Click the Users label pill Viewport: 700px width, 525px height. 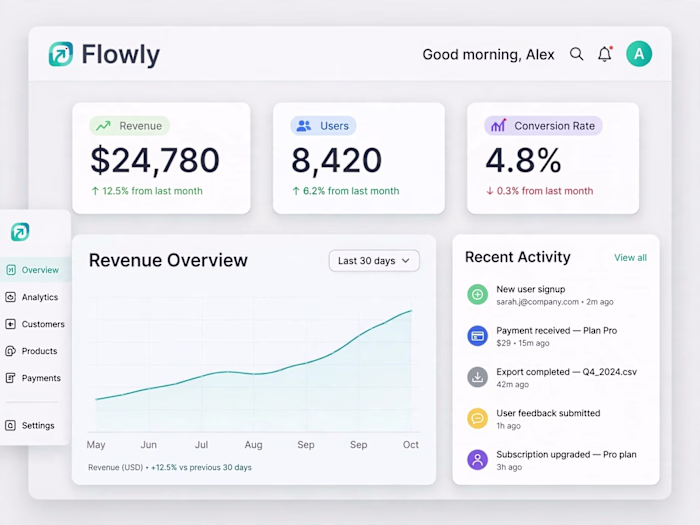(323, 126)
